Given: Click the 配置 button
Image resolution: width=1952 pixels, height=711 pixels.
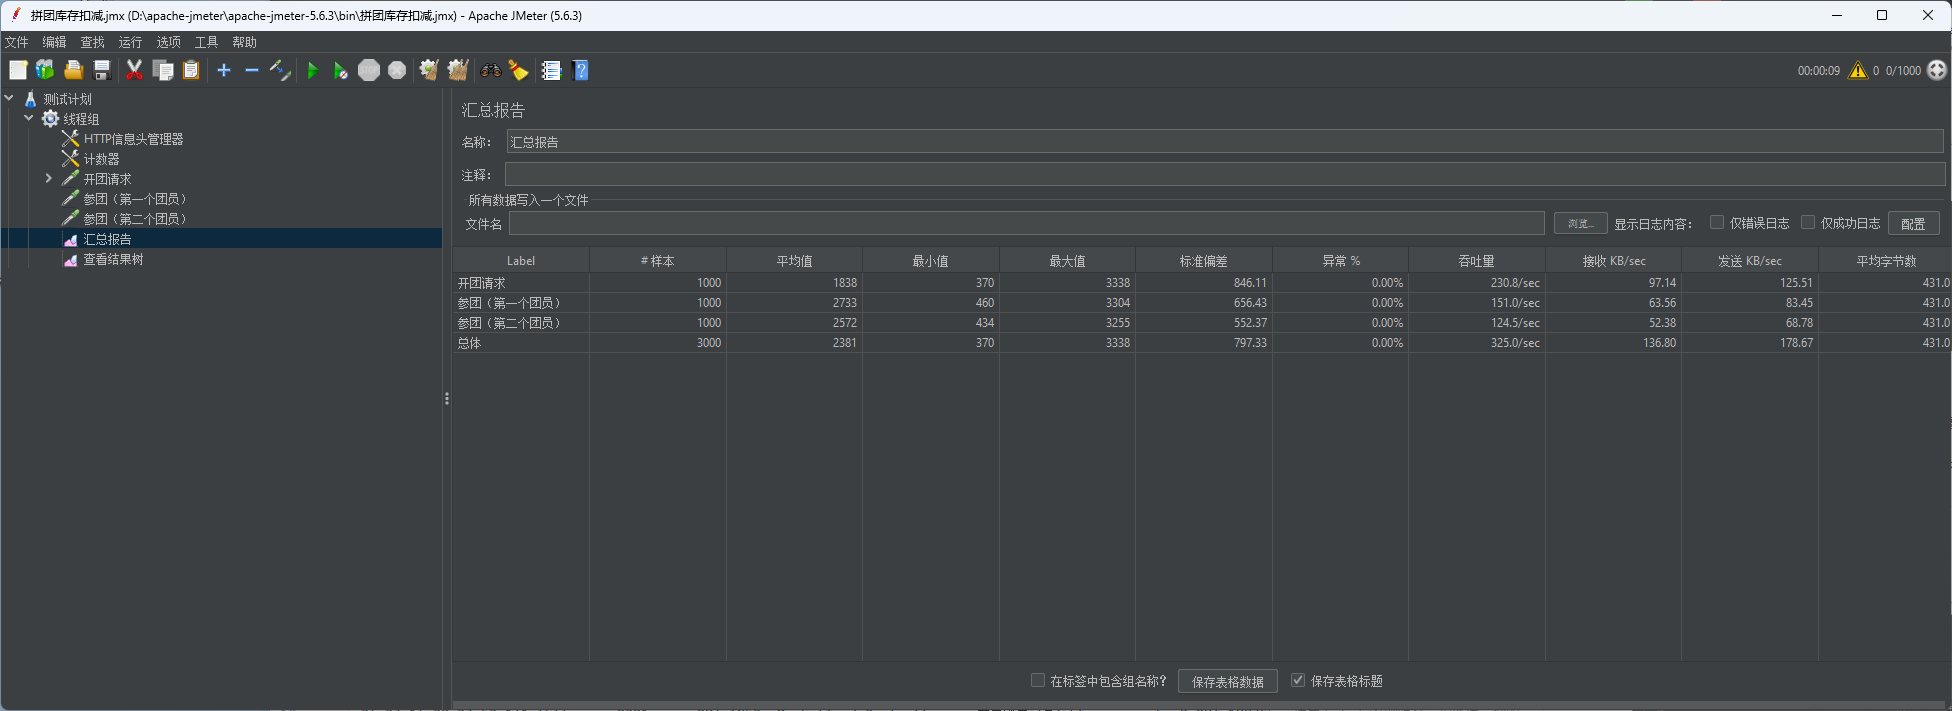Looking at the screenshot, I should point(1913,223).
